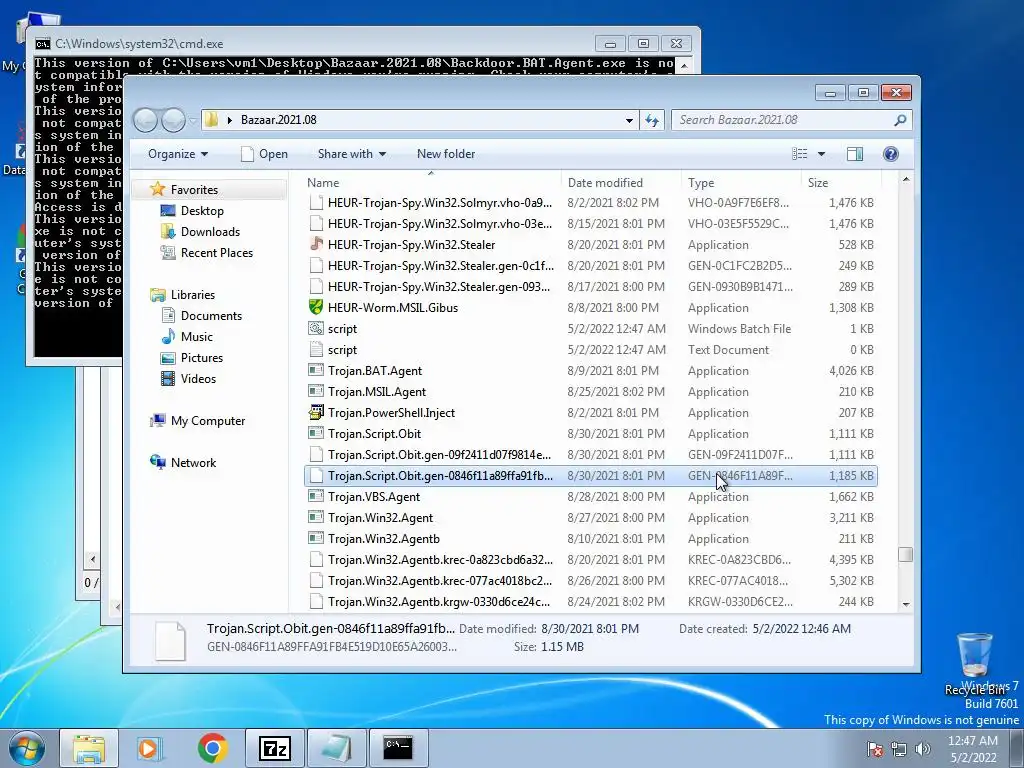Open Recycle Bin on the desktop
Viewport: 1024px width, 768px height.
pyautogui.click(x=974, y=662)
